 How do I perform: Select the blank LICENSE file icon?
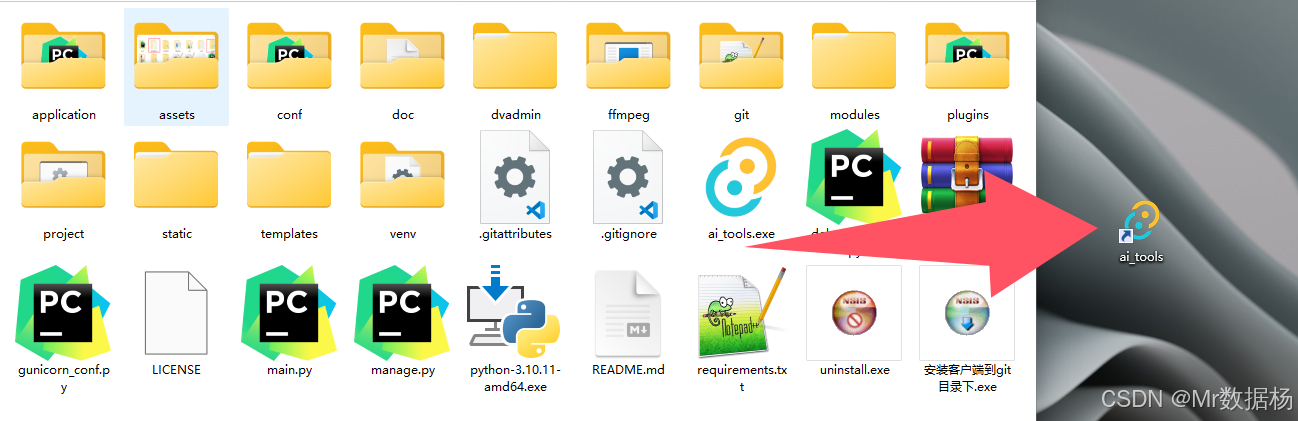pyautogui.click(x=176, y=312)
